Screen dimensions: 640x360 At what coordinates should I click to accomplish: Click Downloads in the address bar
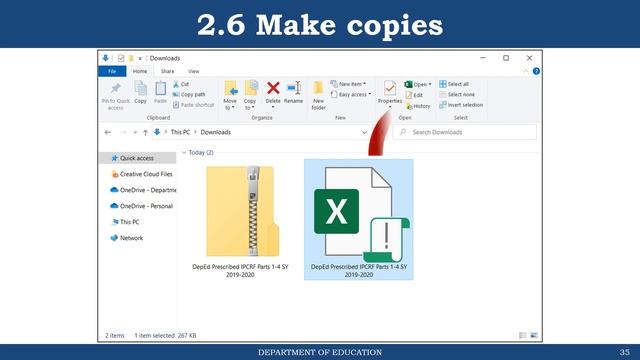pyautogui.click(x=216, y=132)
